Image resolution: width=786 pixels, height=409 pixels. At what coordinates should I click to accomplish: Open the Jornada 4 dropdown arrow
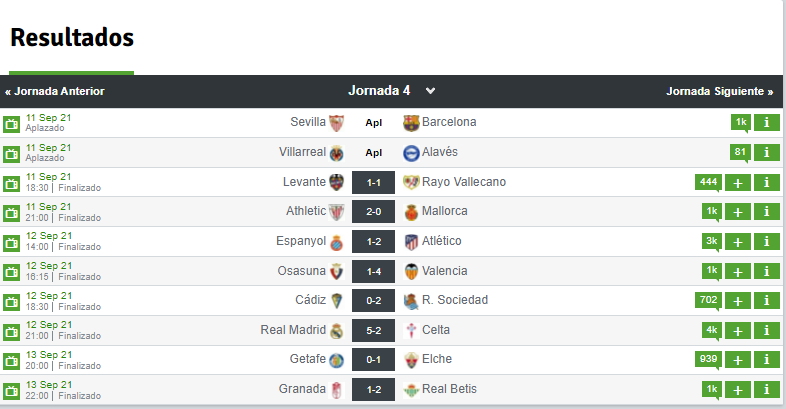pyautogui.click(x=430, y=91)
